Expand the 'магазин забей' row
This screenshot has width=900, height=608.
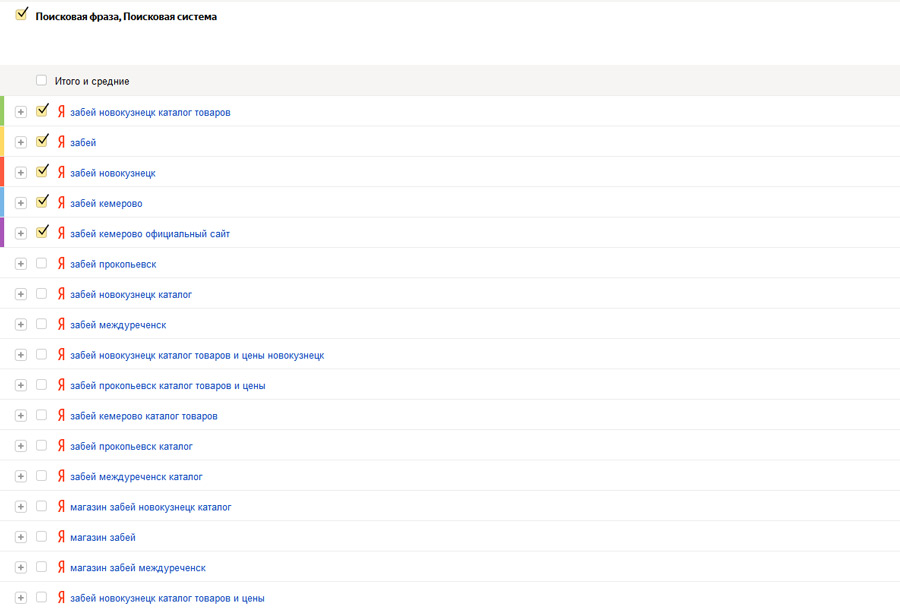21,537
